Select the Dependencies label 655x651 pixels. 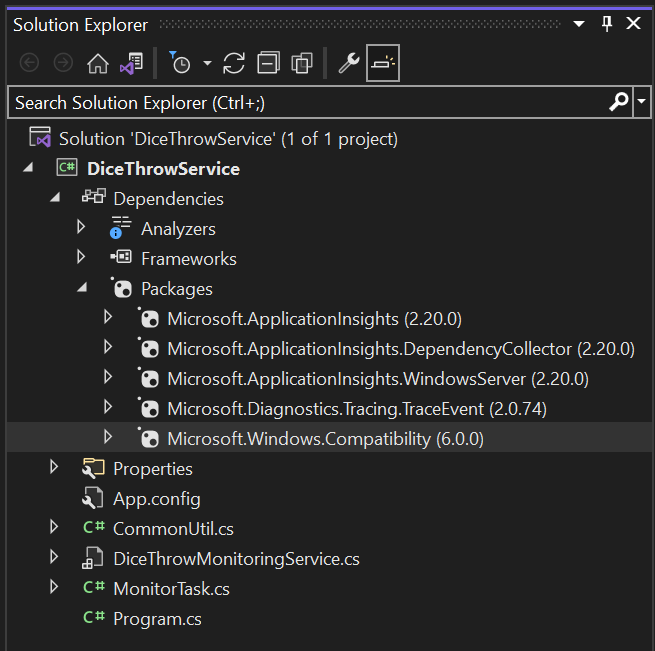[168, 199]
